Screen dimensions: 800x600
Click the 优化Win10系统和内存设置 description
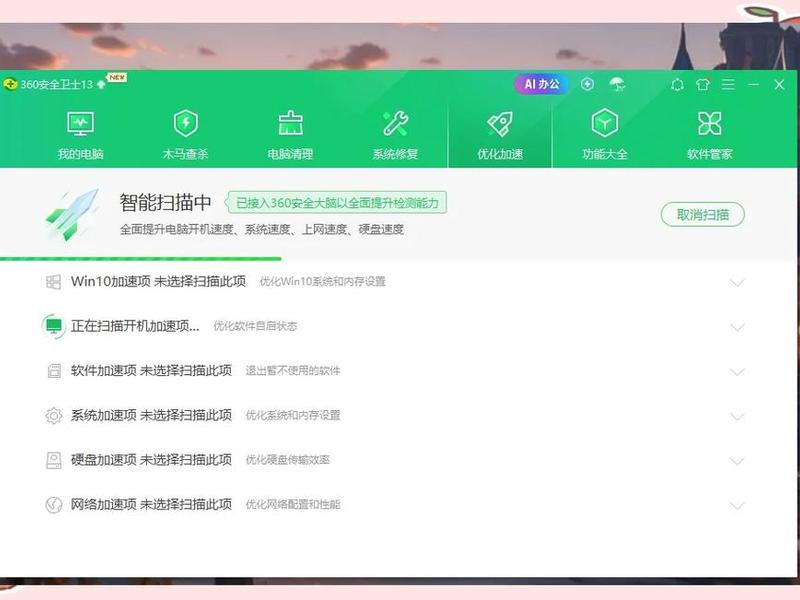click(x=322, y=282)
